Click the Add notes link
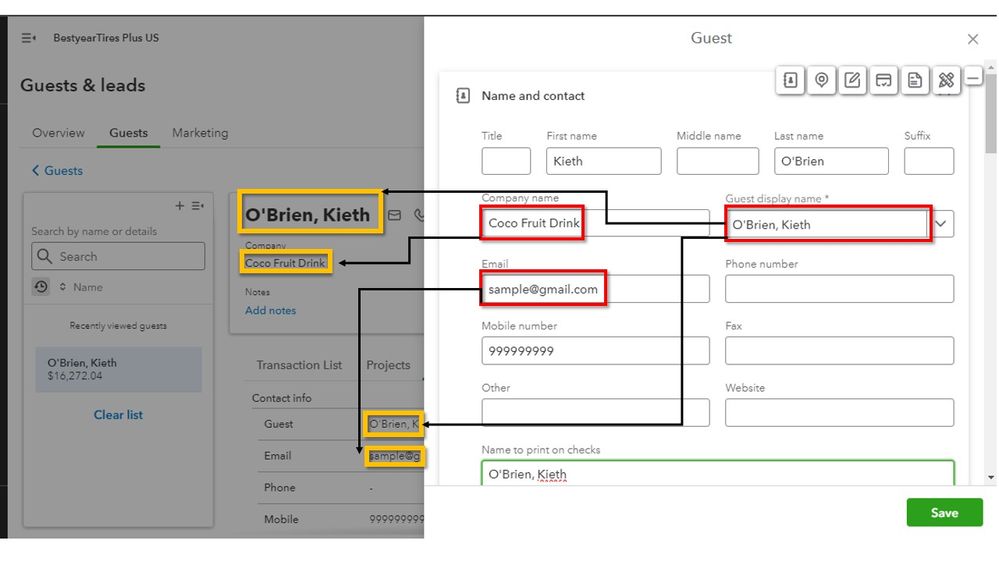The height and width of the screenshot is (562, 999). pos(270,311)
